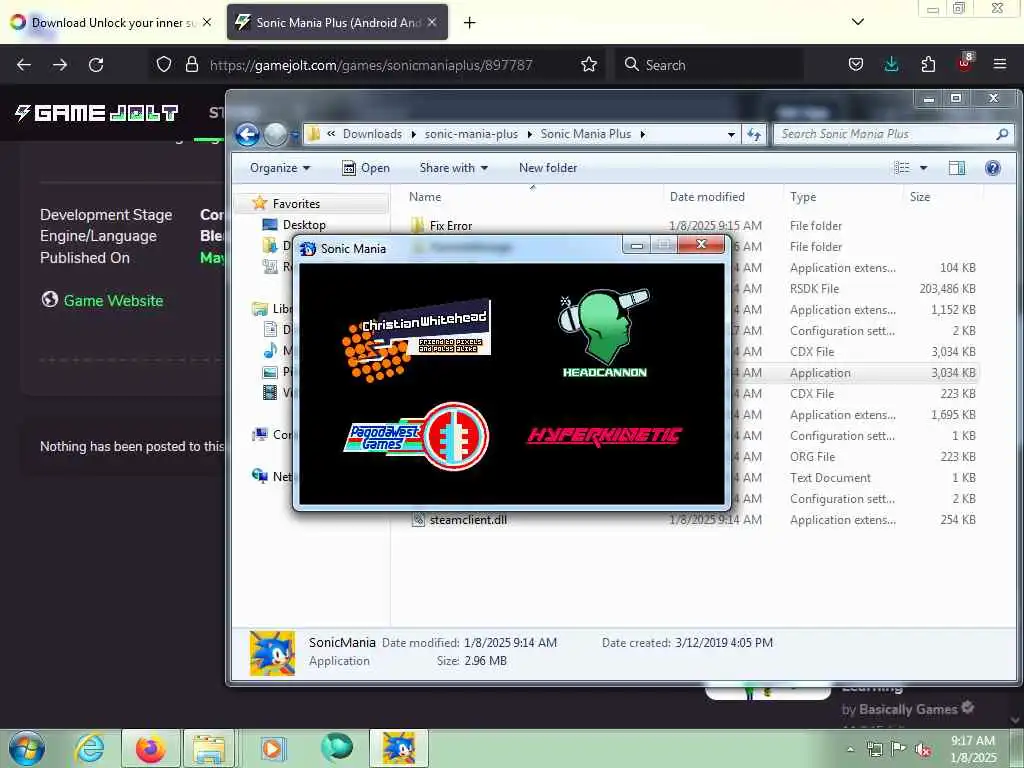Click the muted volume tray icon
Viewport: 1024px width, 768px height.
[923, 750]
